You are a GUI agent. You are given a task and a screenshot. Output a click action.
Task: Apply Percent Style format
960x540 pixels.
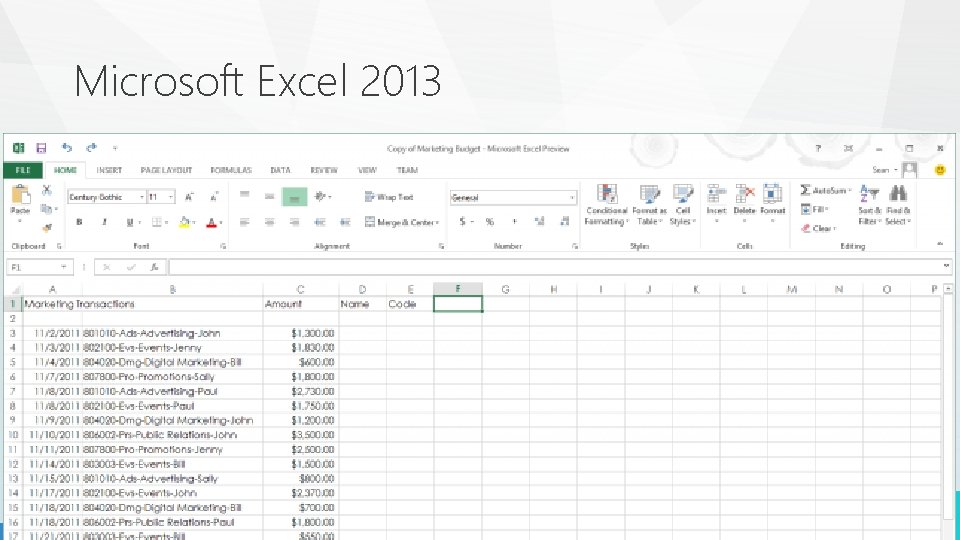click(x=489, y=222)
